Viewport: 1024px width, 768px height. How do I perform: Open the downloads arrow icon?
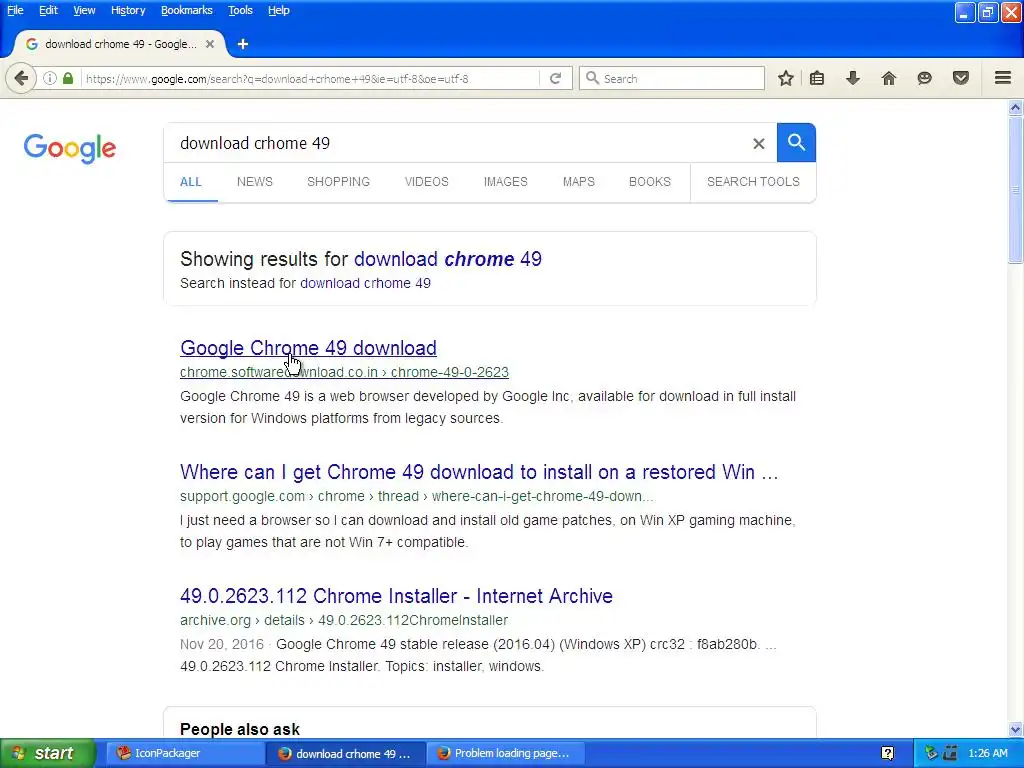(853, 78)
